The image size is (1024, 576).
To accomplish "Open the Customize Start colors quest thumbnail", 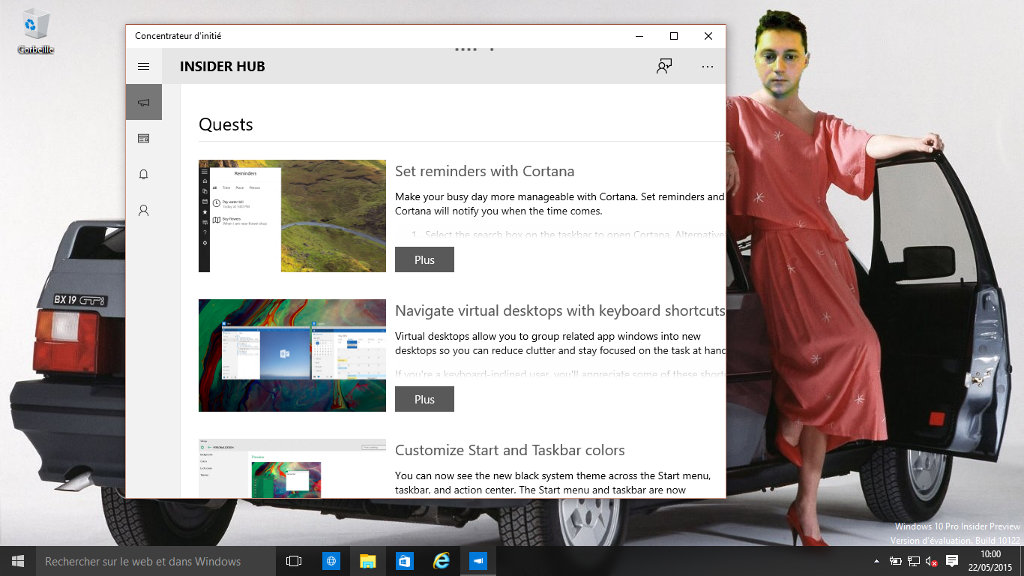I will (292, 468).
